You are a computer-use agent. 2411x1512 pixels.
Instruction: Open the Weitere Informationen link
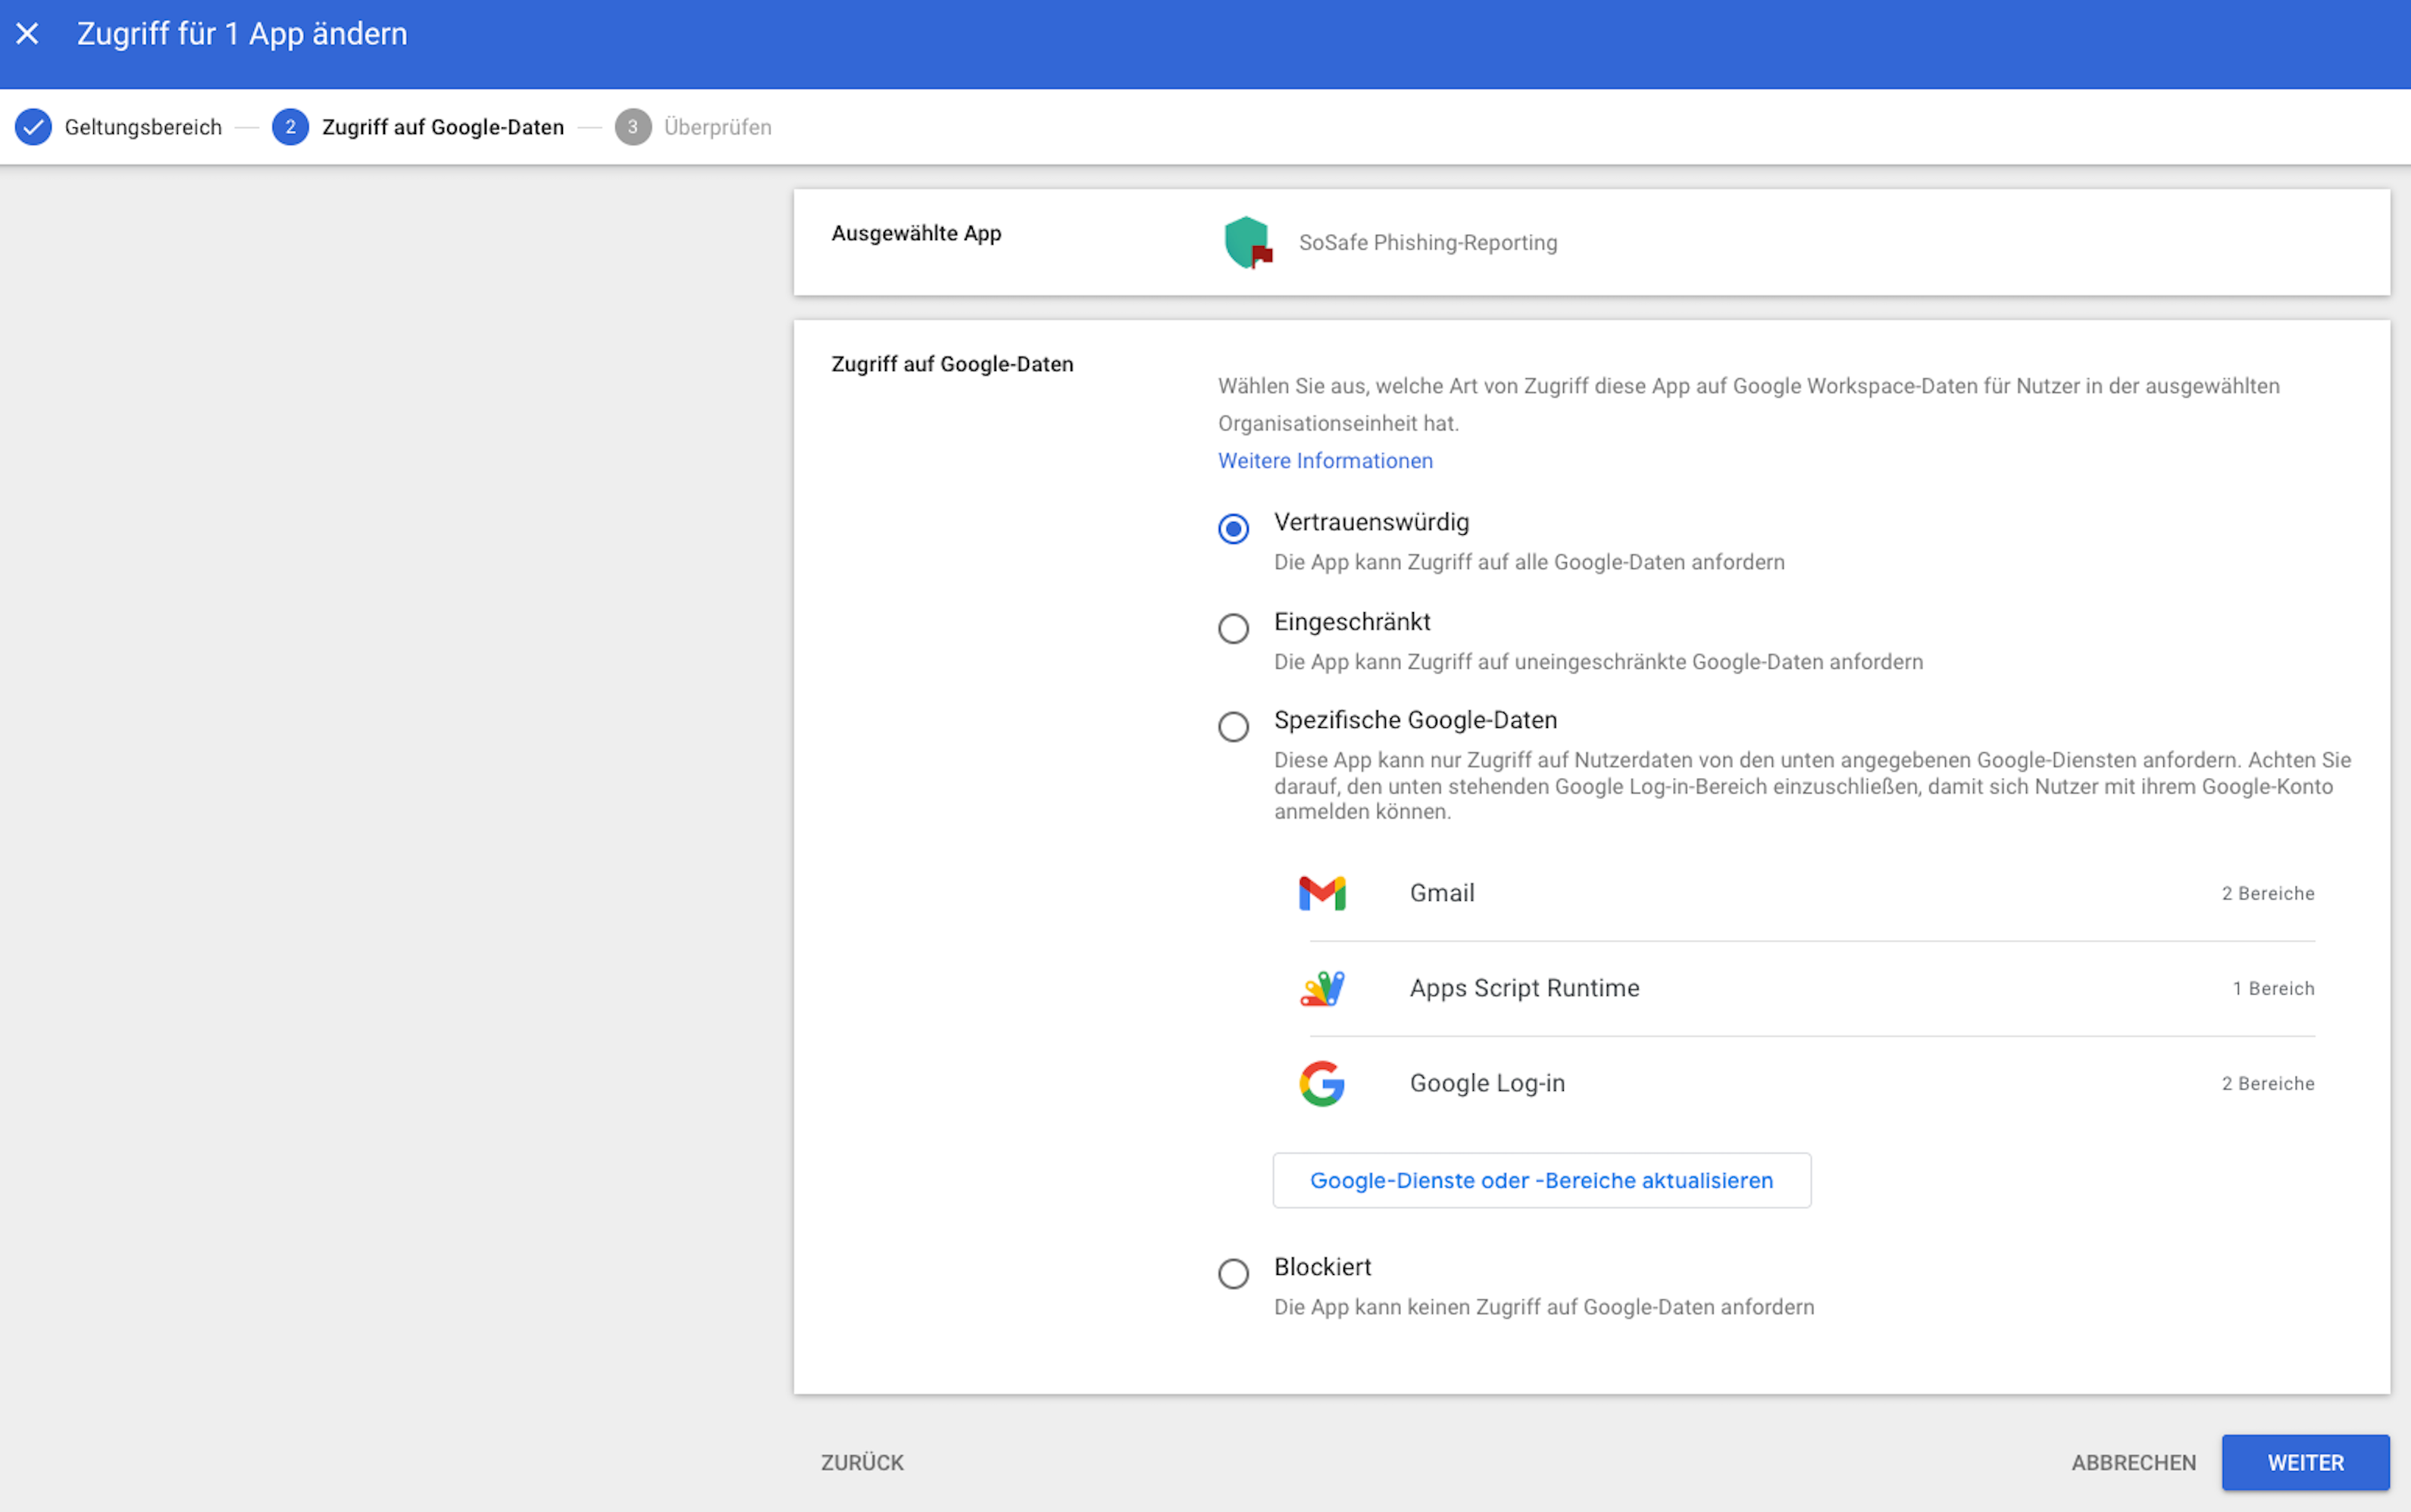1325,460
